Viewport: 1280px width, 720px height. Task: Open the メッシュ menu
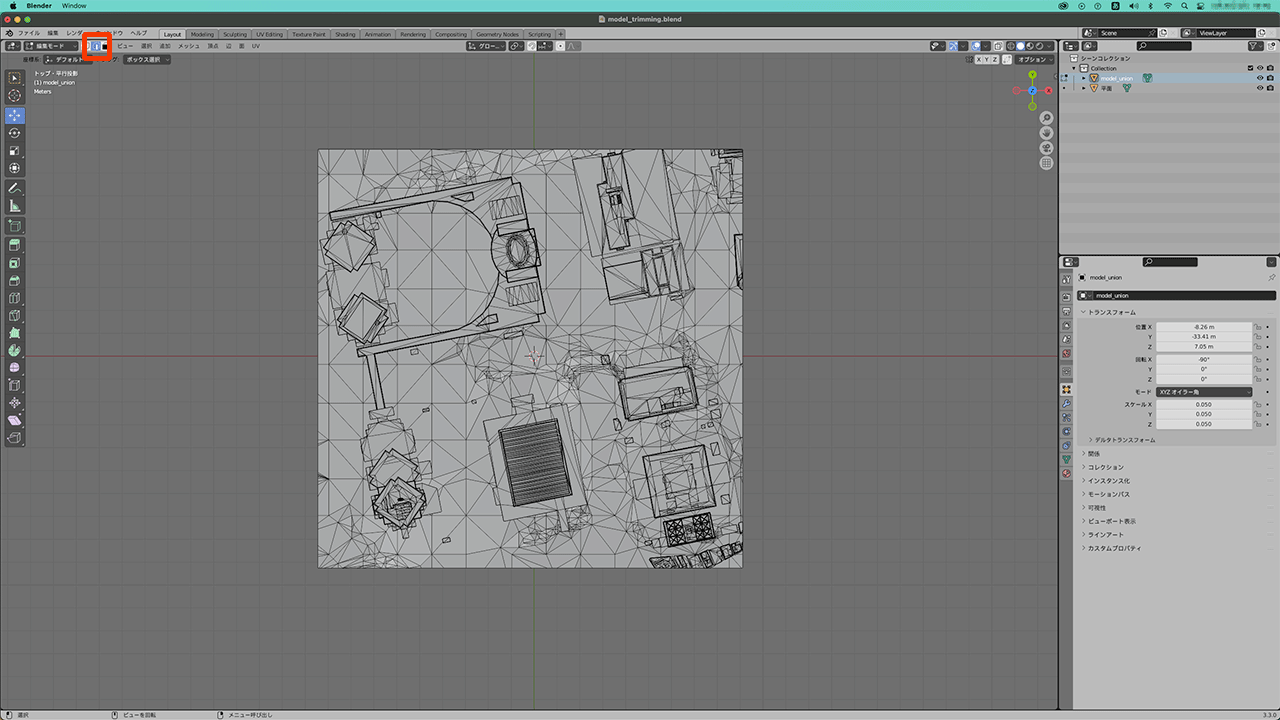point(189,46)
